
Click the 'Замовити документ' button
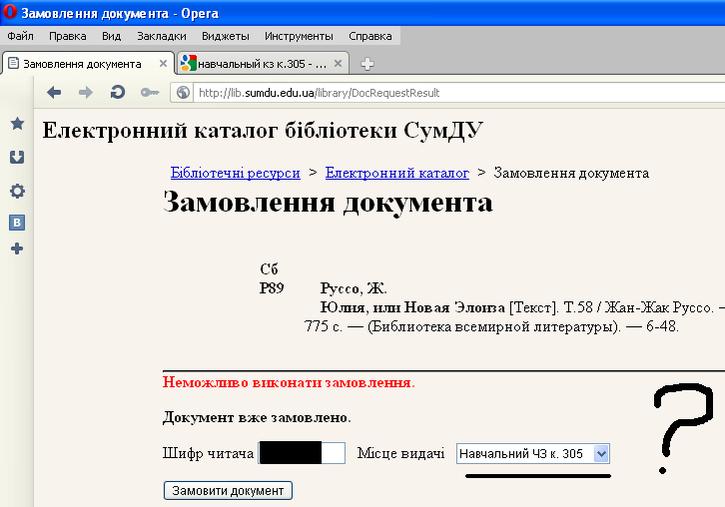click(x=228, y=490)
